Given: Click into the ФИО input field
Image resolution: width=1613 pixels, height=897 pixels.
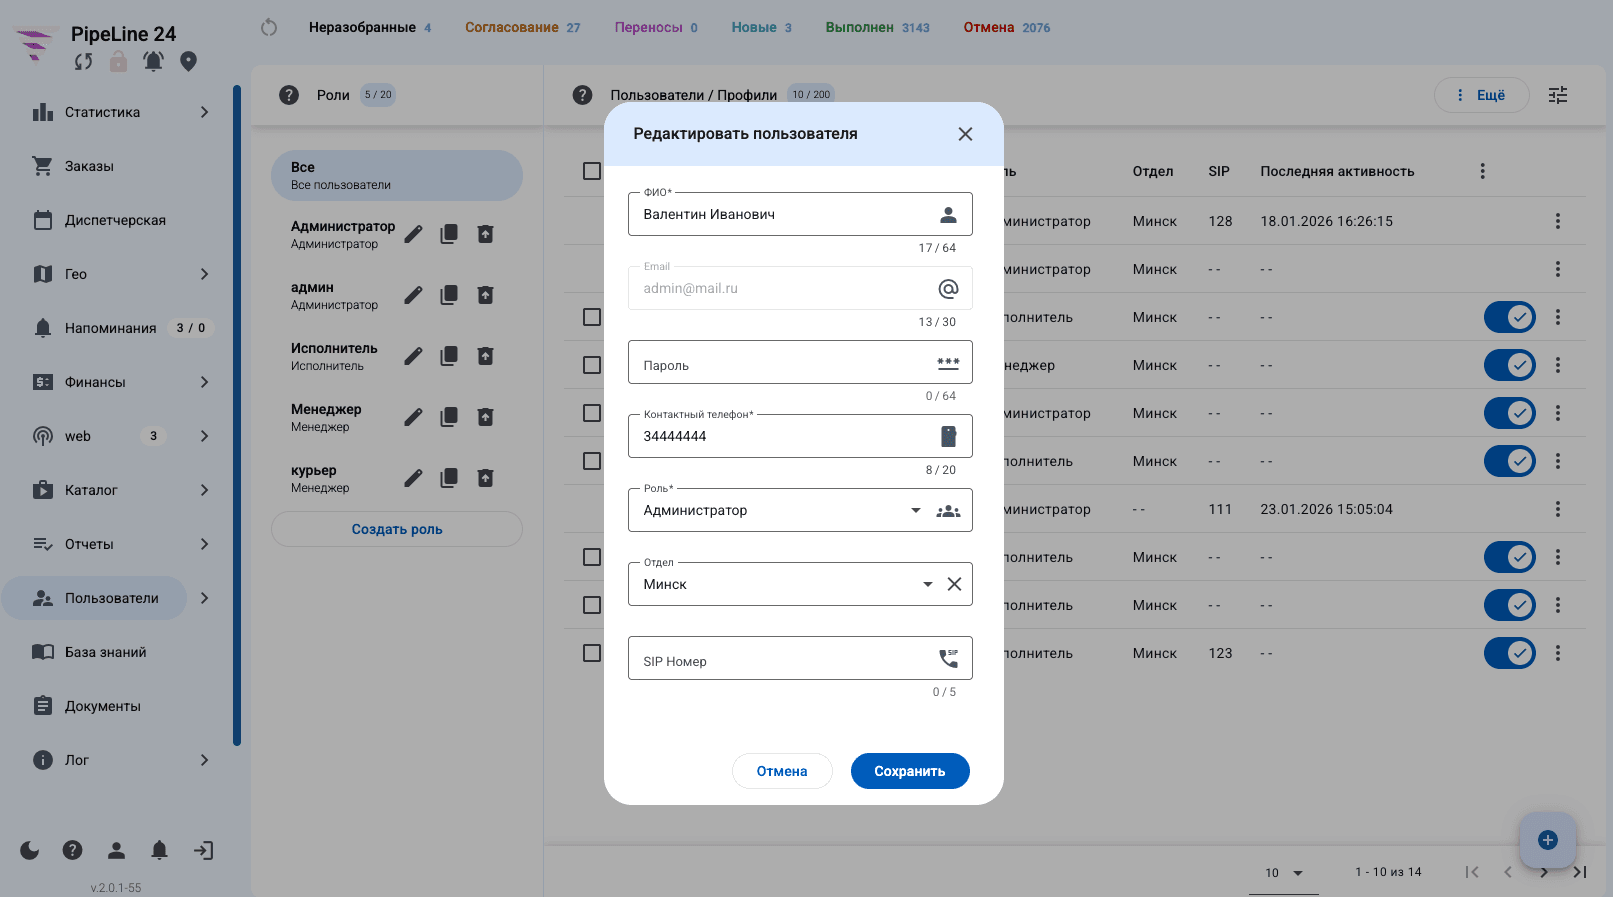Looking at the screenshot, I should (800, 214).
